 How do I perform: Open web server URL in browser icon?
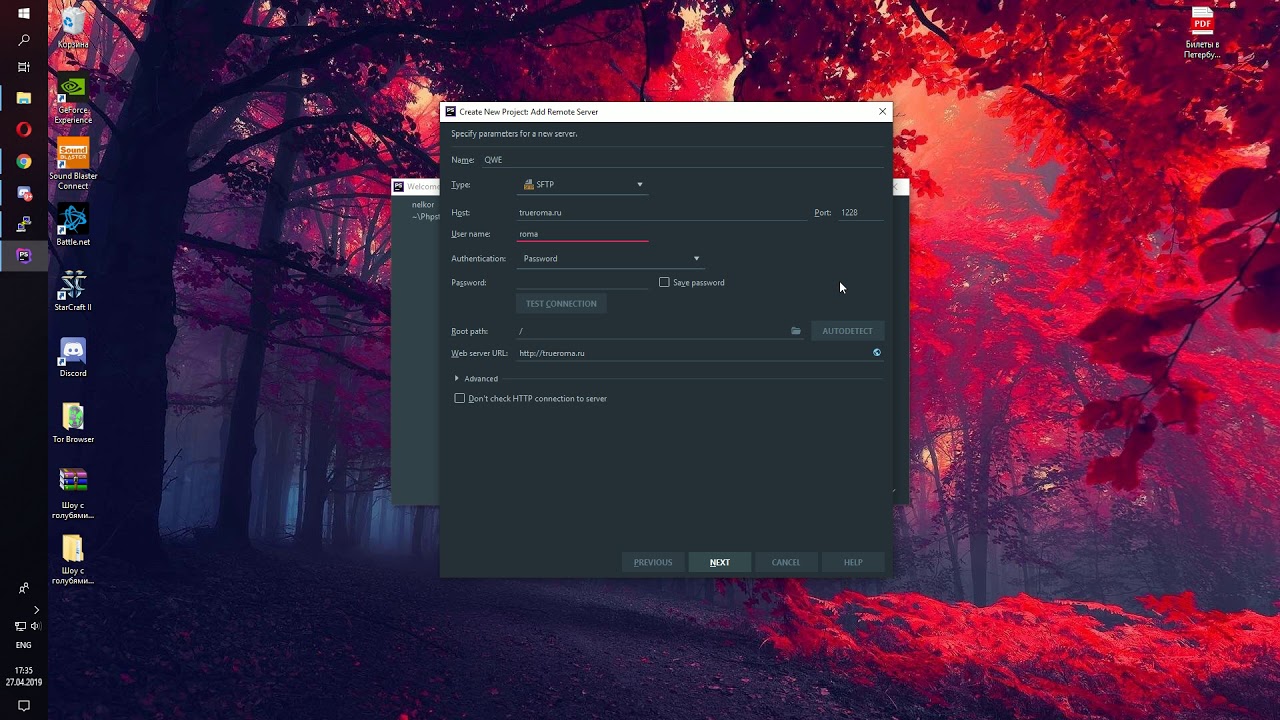(877, 353)
